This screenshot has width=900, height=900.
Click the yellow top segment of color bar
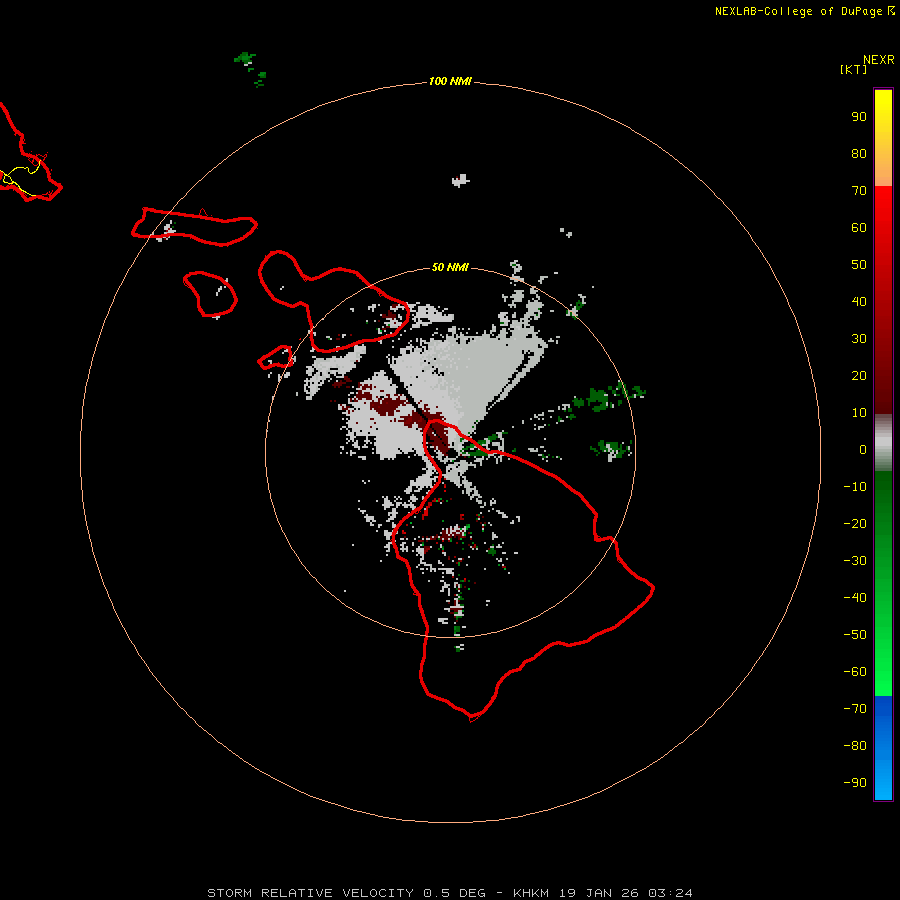pyautogui.click(x=883, y=138)
